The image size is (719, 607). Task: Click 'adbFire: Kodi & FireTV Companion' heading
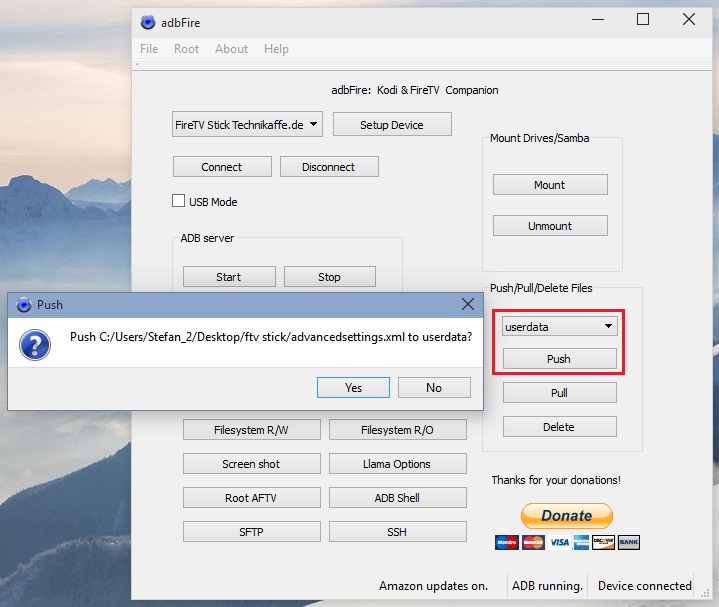[x=415, y=90]
